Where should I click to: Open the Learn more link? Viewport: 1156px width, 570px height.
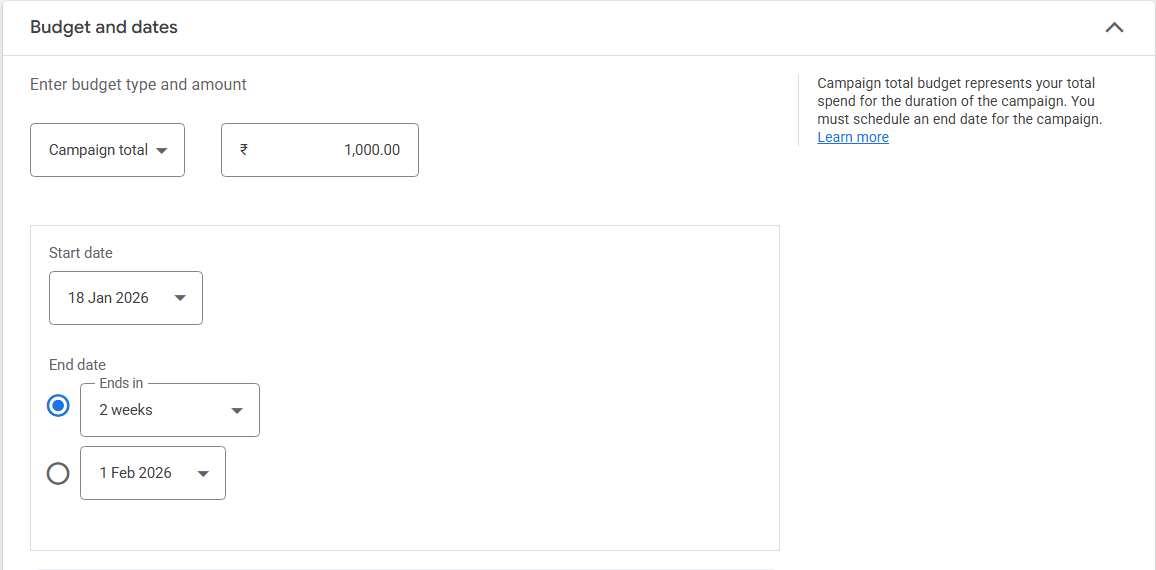[853, 137]
